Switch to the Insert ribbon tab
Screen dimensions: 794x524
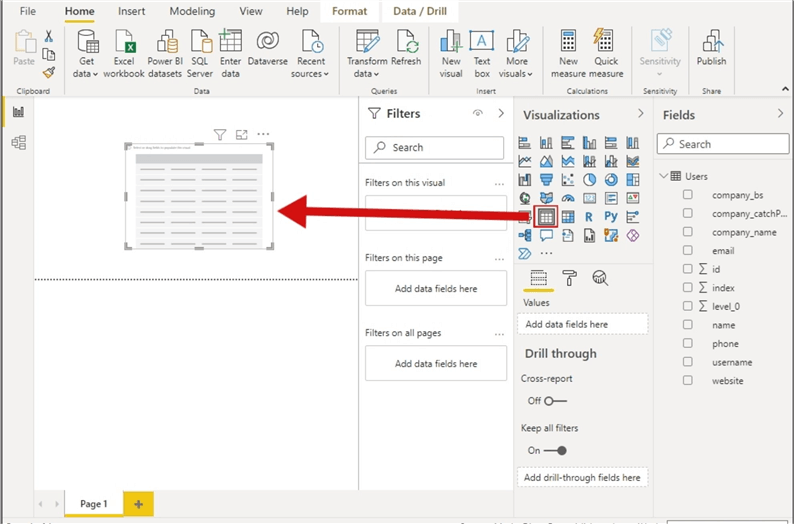[131, 11]
